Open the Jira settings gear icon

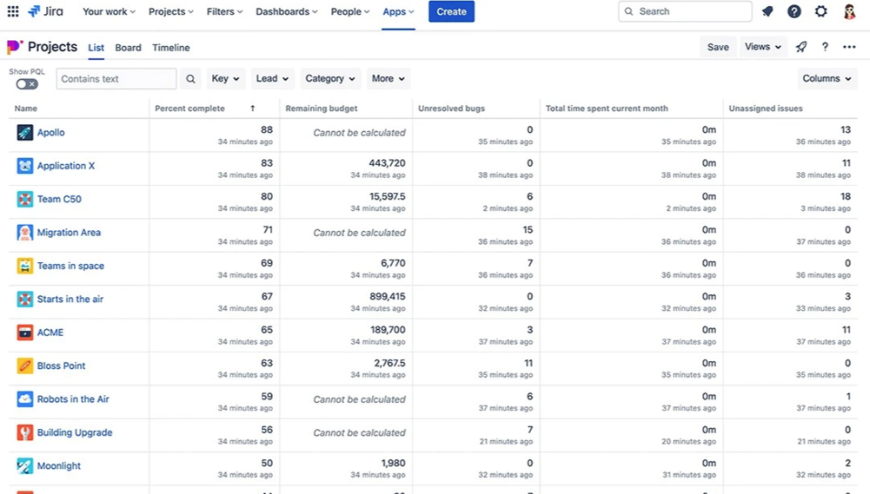click(821, 12)
